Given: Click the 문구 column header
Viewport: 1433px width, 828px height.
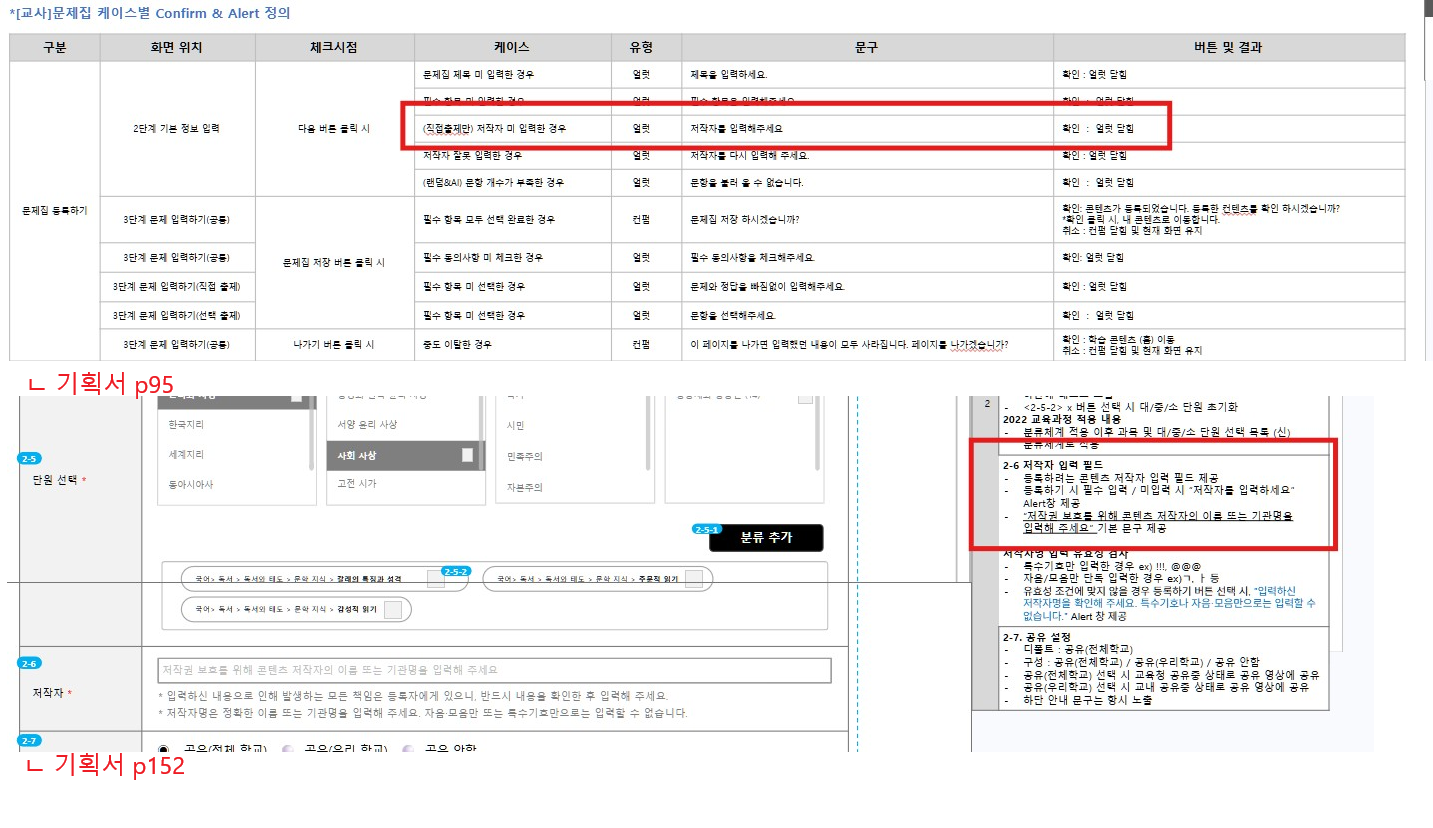Looking at the screenshot, I should [x=867, y=47].
